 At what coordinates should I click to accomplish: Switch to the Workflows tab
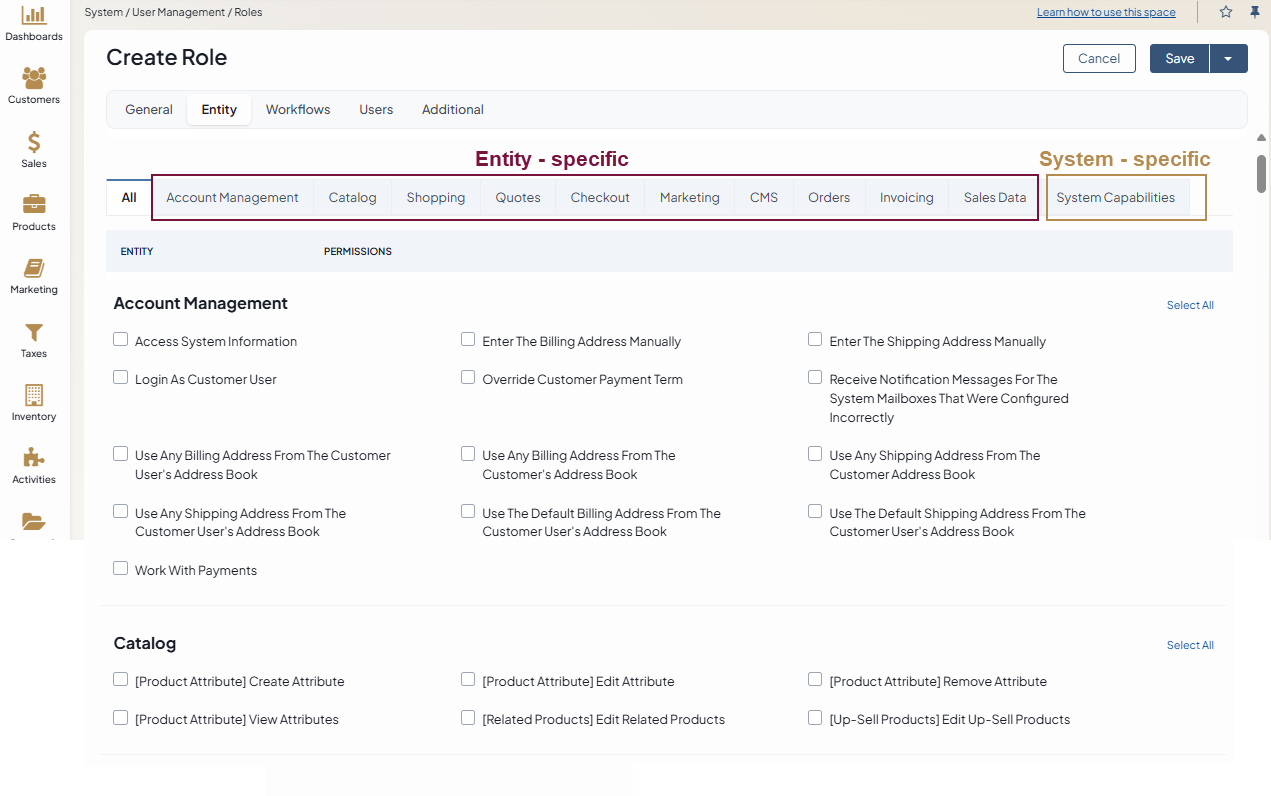click(298, 110)
